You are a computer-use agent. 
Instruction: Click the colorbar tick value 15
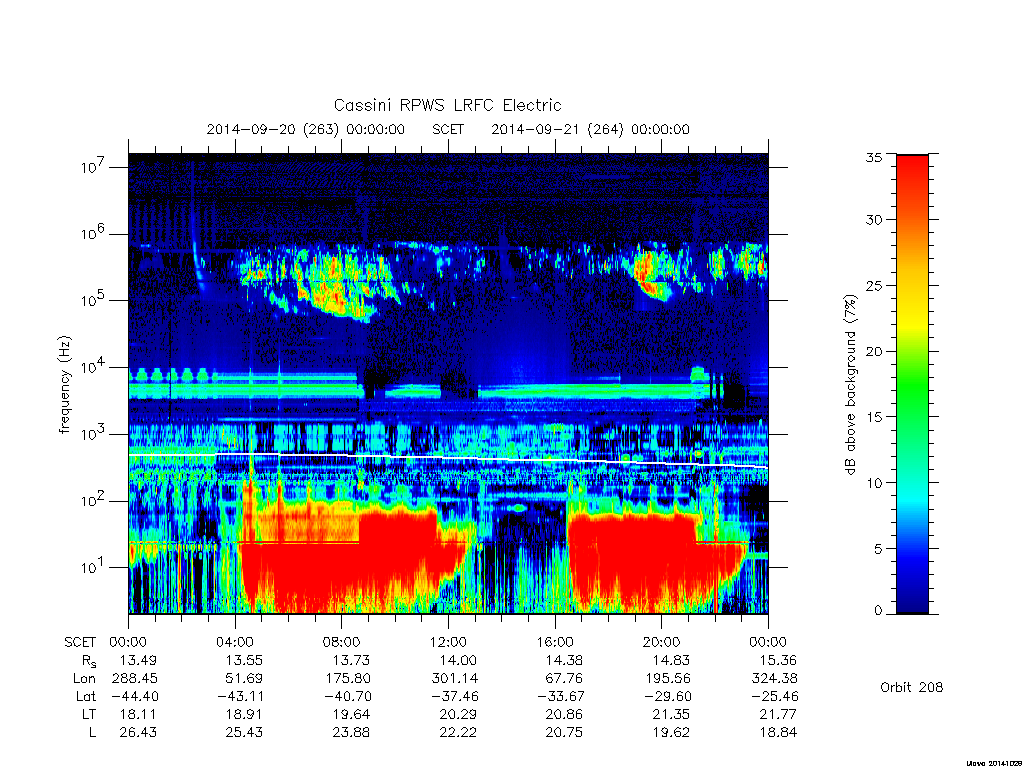click(x=874, y=417)
